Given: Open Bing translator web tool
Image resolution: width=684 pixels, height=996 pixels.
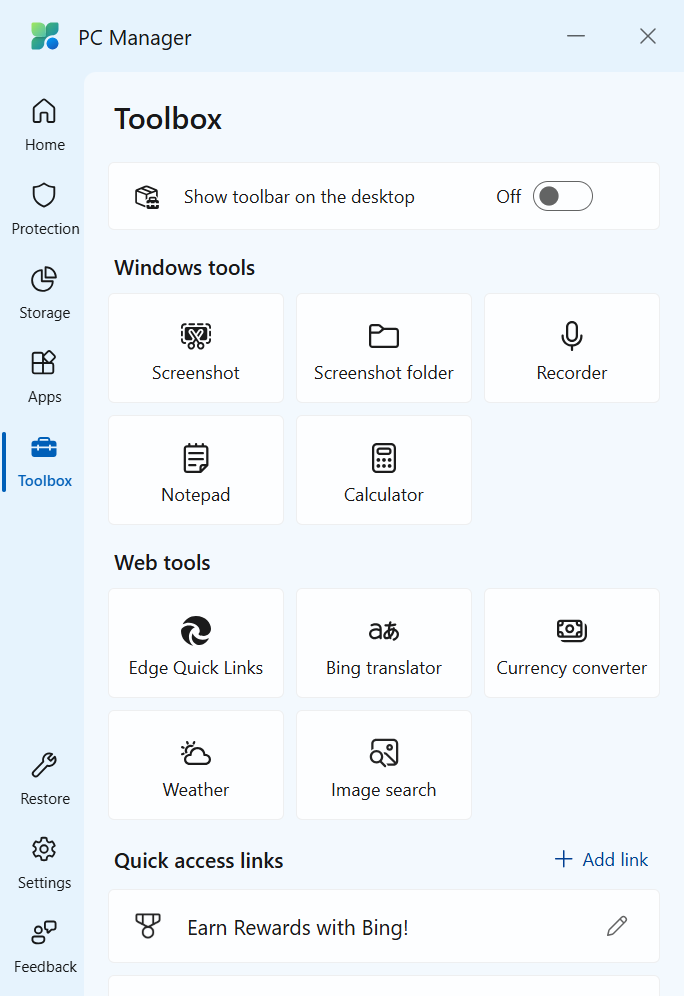Looking at the screenshot, I should coord(384,644).
